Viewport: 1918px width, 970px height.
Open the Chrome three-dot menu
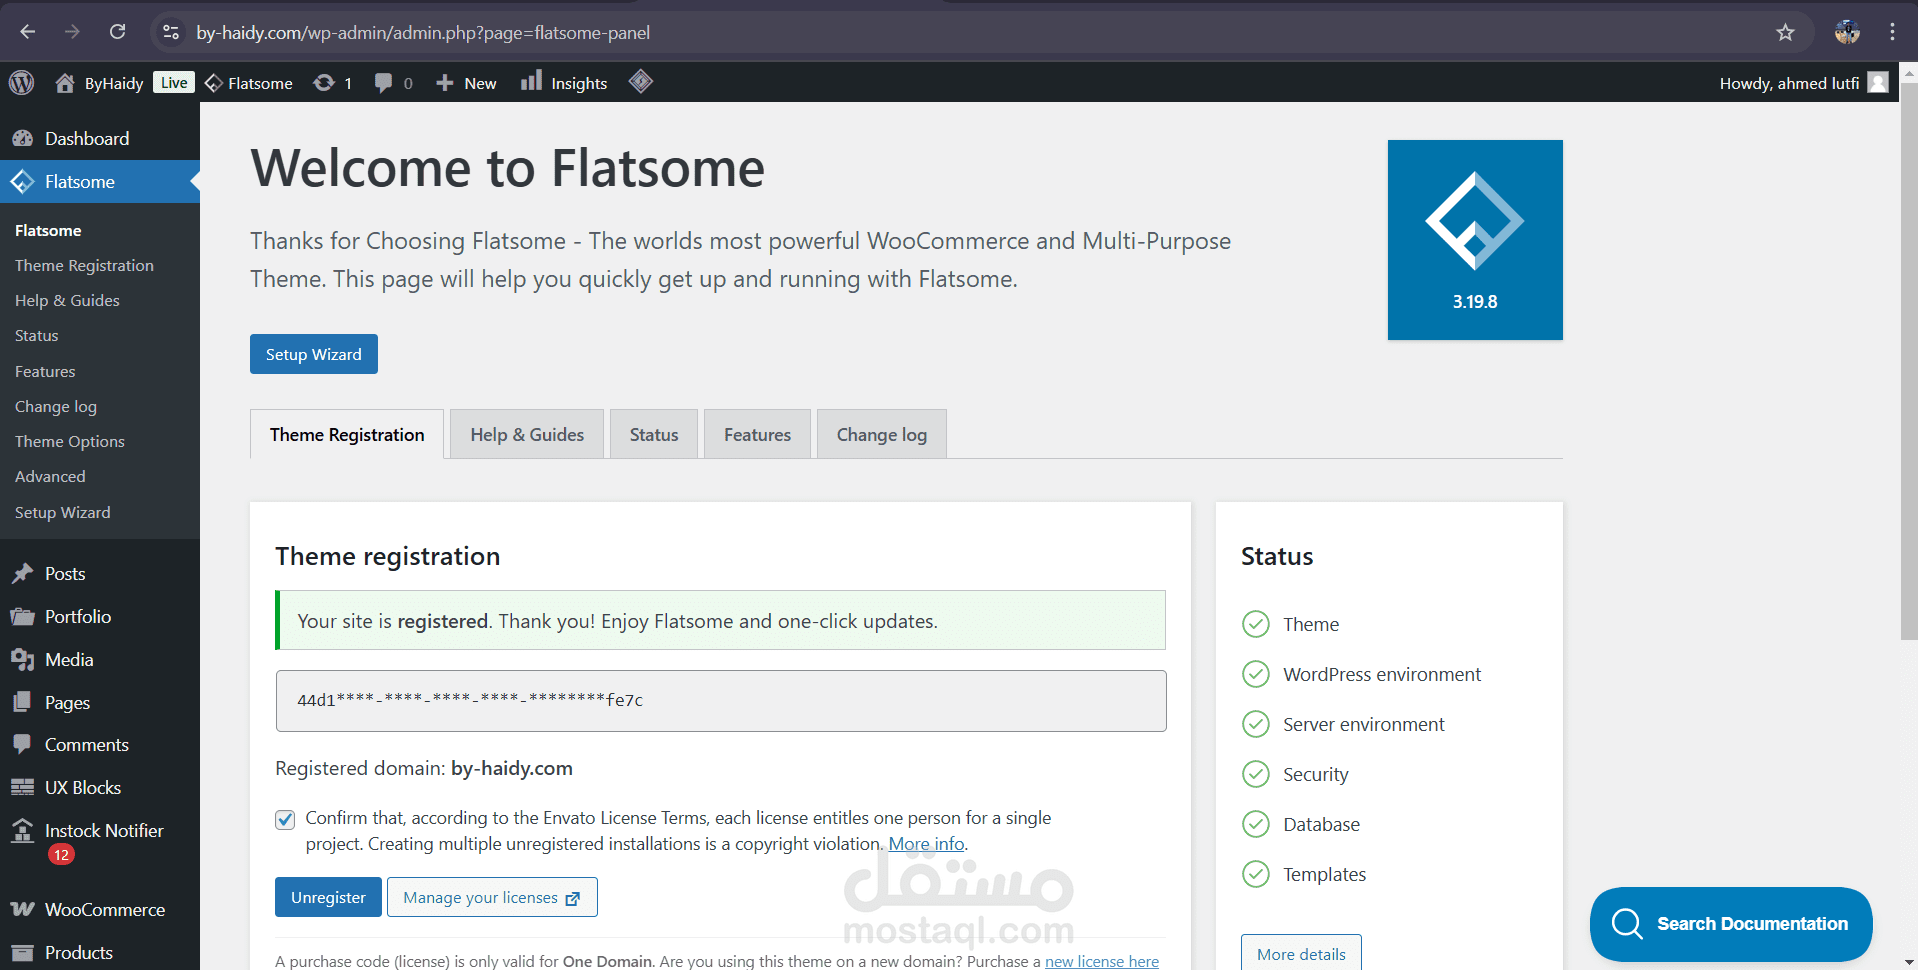(x=1892, y=32)
